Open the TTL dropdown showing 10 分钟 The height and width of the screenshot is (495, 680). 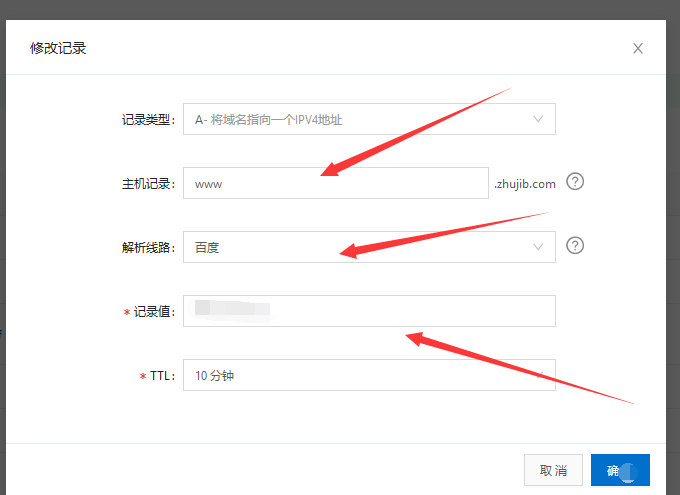pos(369,375)
